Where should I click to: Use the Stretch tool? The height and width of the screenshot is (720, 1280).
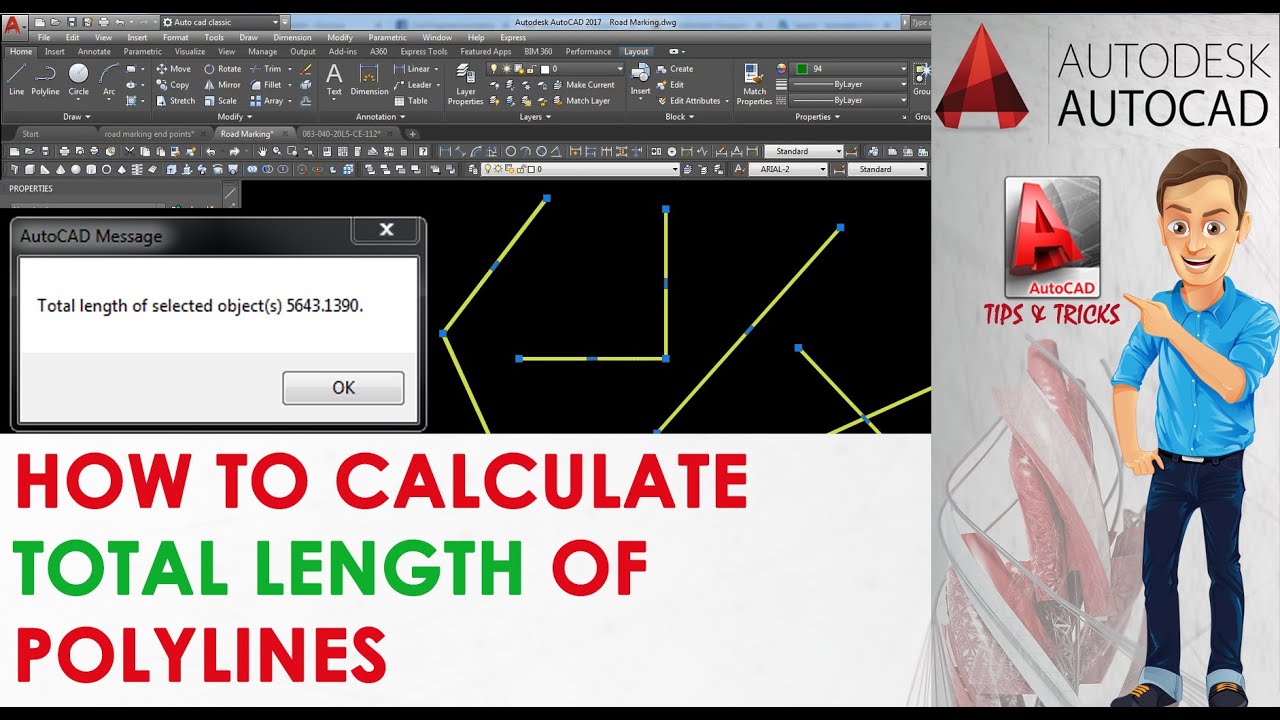pos(175,101)
